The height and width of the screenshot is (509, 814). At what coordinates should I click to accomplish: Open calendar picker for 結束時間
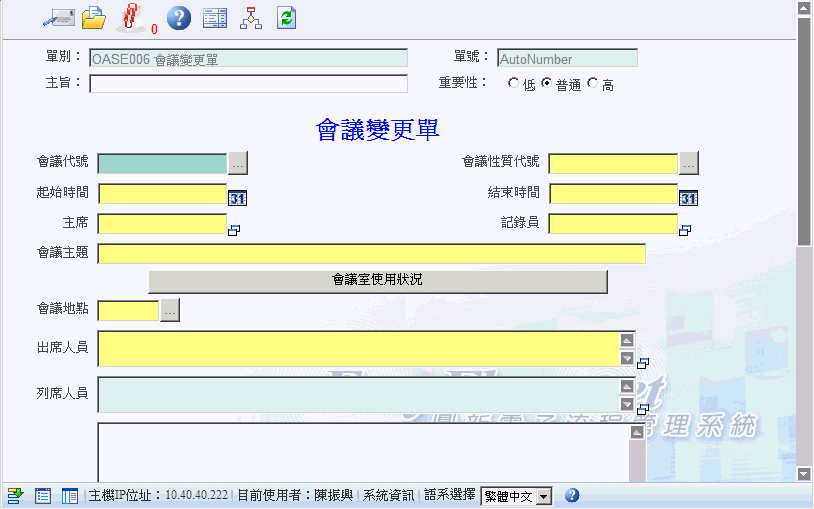point(689,198)
